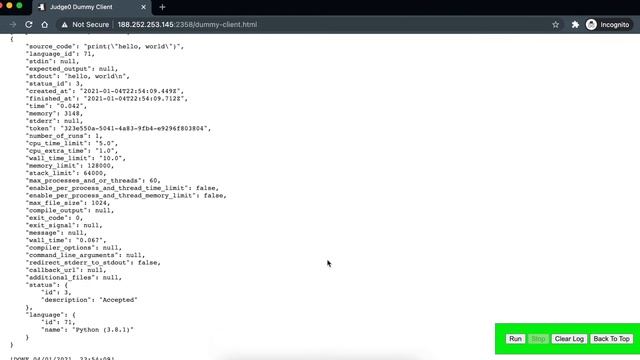Click the "stdout" hello world line
Image resolution: width=640 pixels, height=360 pixels.
pyautogui.click(x=78, y=76)
